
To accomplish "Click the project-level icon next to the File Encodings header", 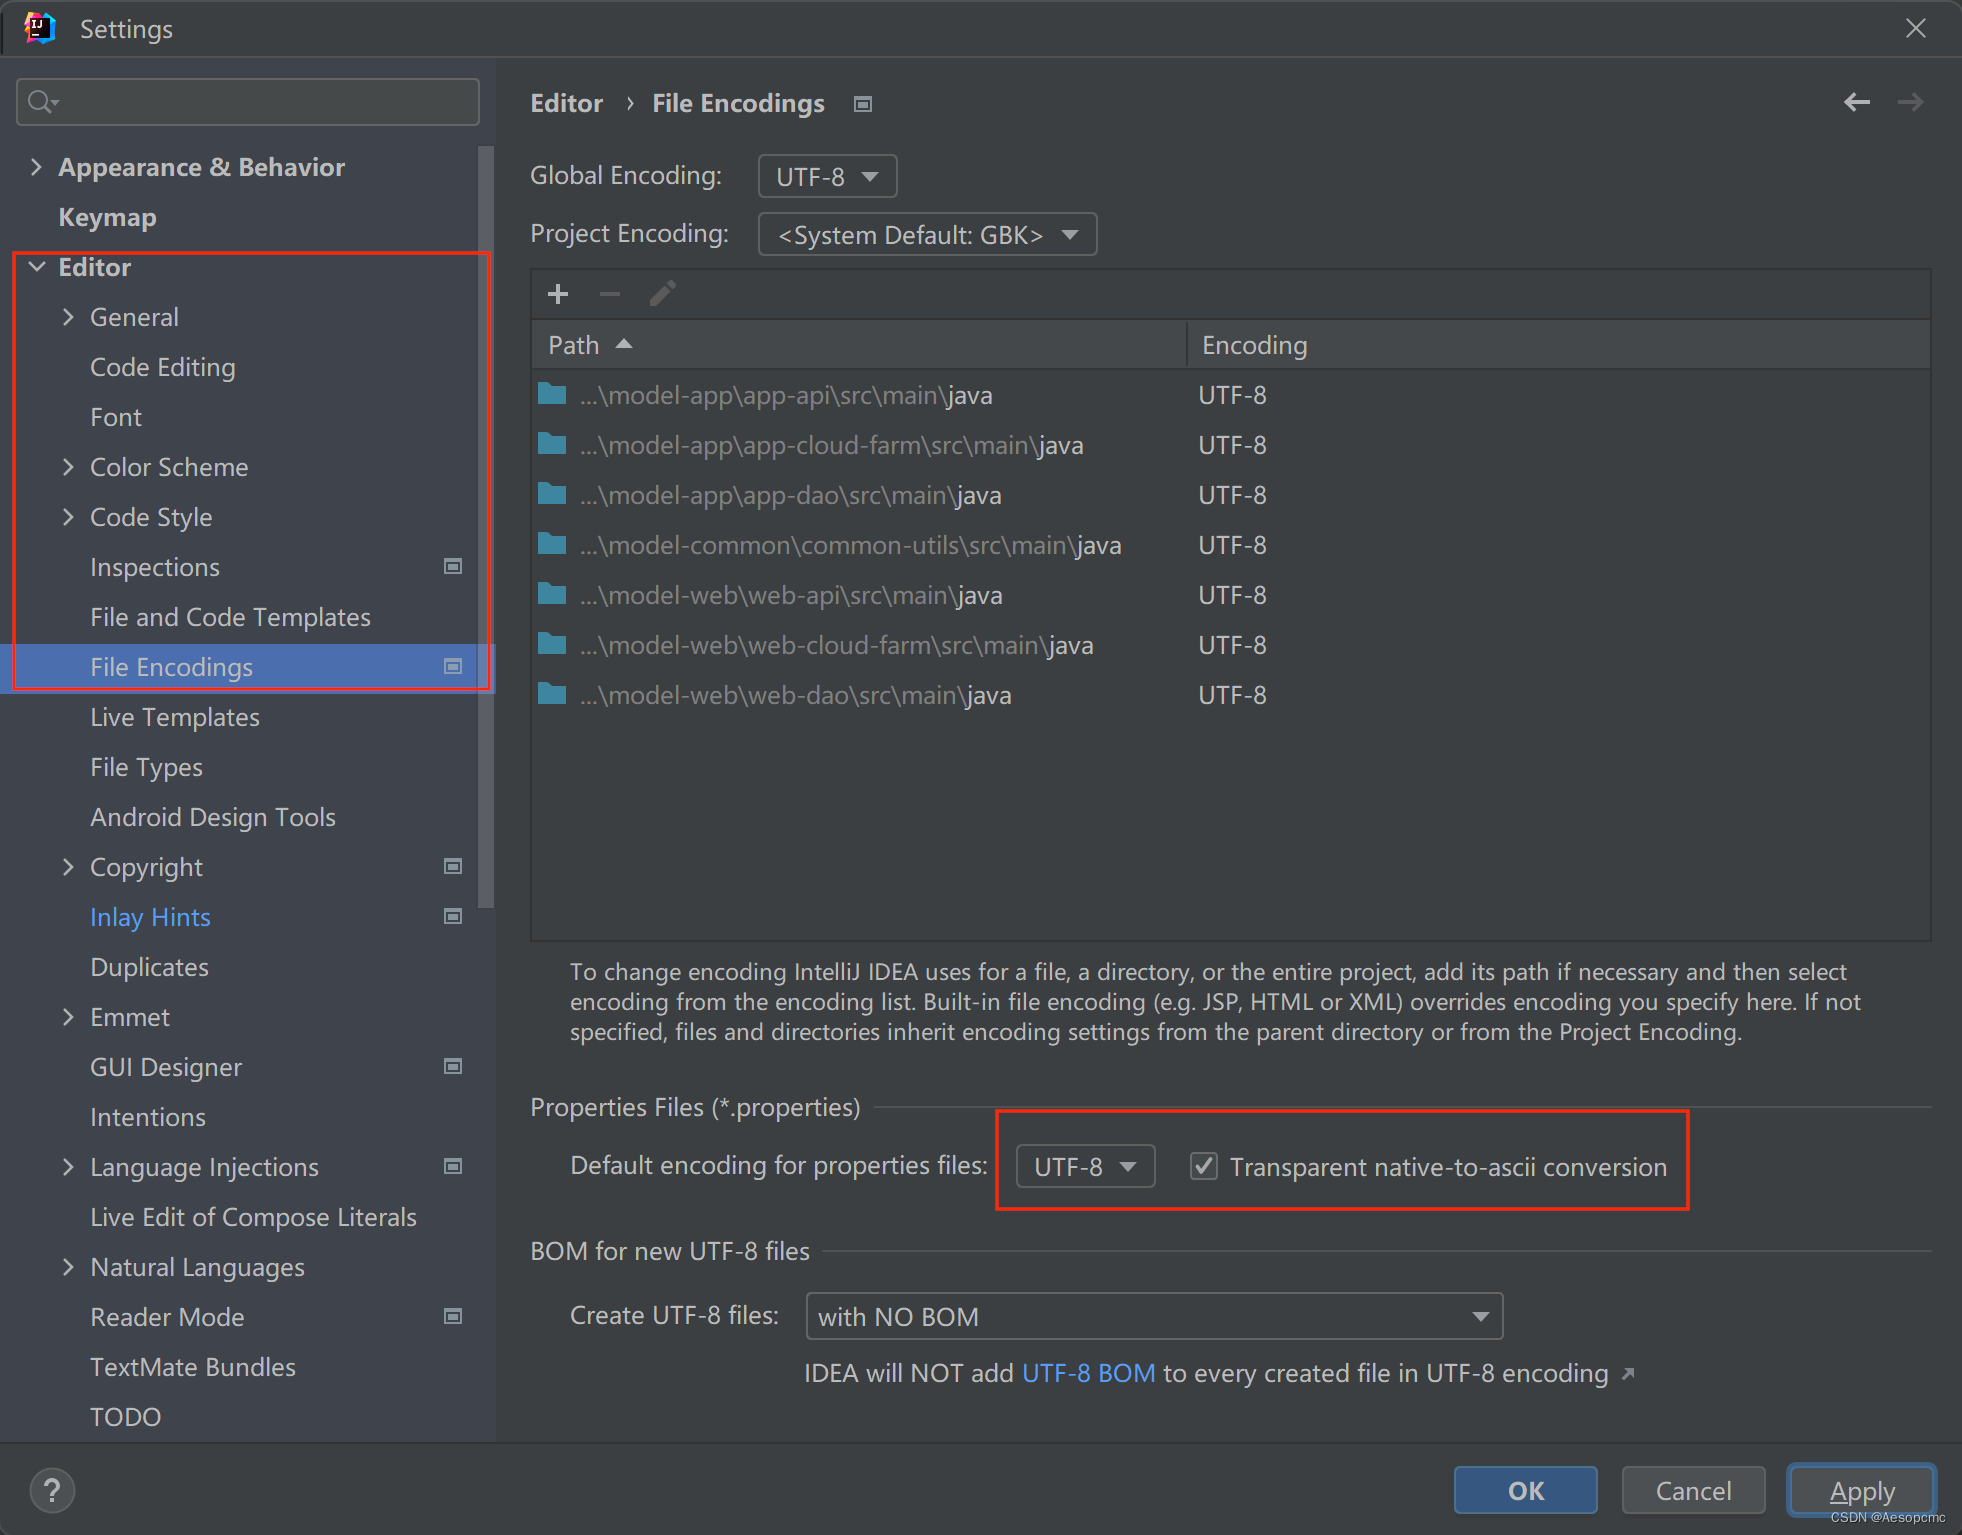I will click(863, 104).
